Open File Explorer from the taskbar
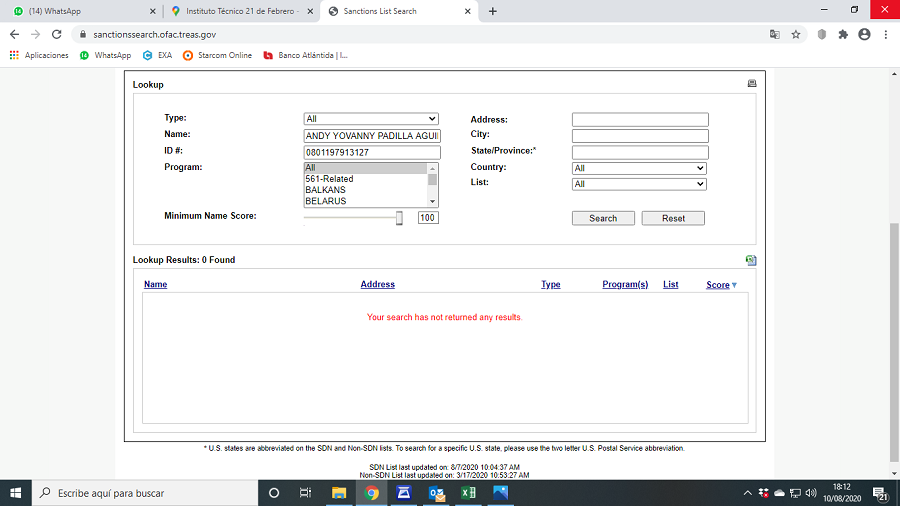This screenshot has height=506, width=900. 338,493
